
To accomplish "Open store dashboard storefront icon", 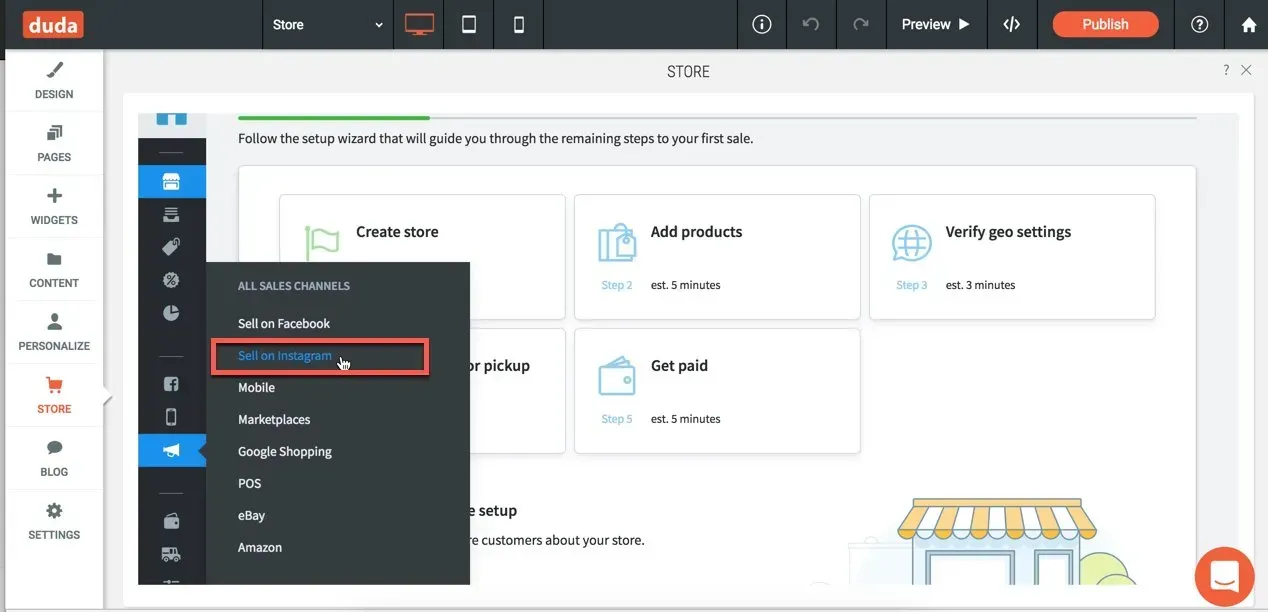I will (x=171, y=182).
